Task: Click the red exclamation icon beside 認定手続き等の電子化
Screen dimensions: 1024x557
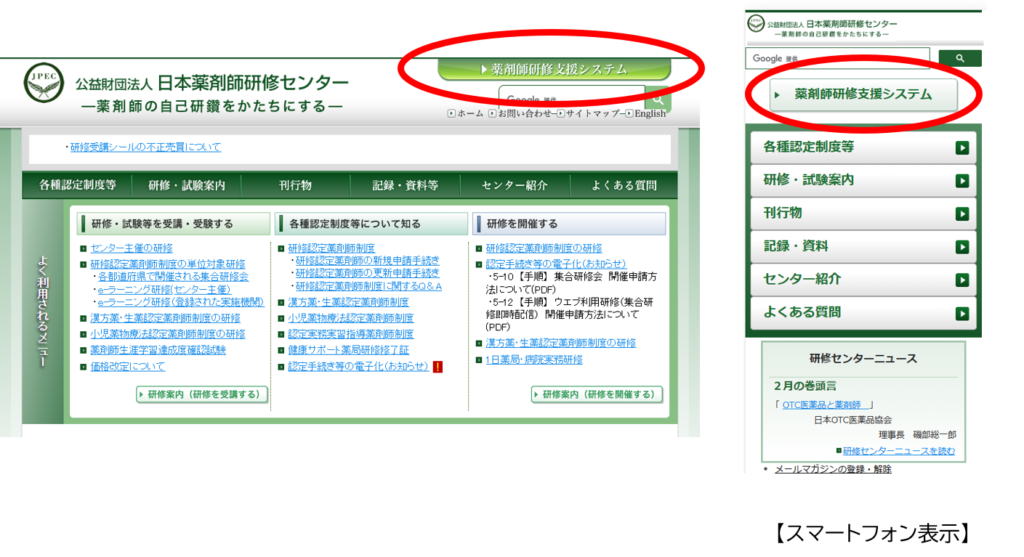Action: (x=438, y=367)
